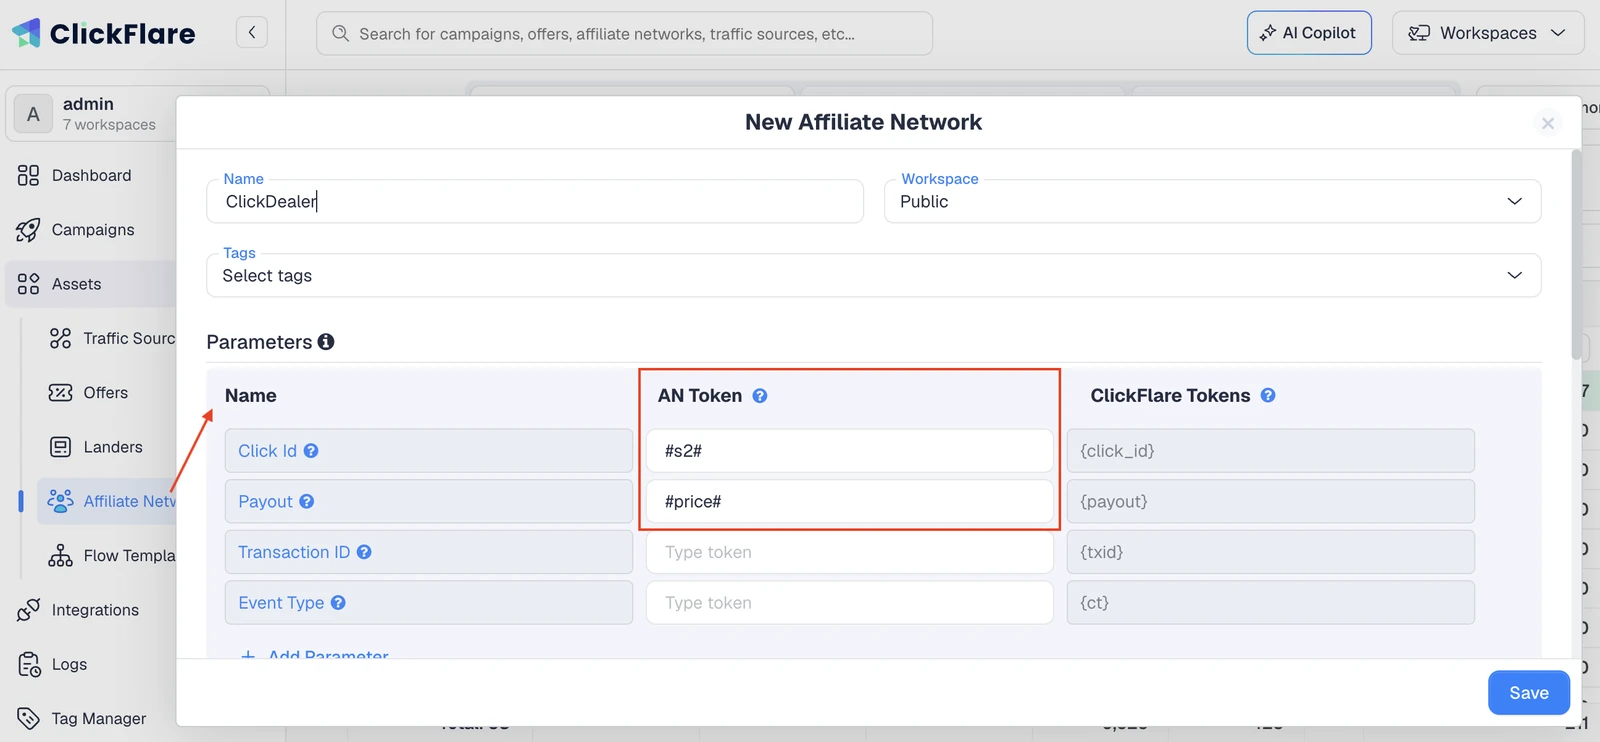Image resolution: width=1600 pixels, height=742 pixels.
Task: Click the Assets icon in sidebar
Action: 28,284
